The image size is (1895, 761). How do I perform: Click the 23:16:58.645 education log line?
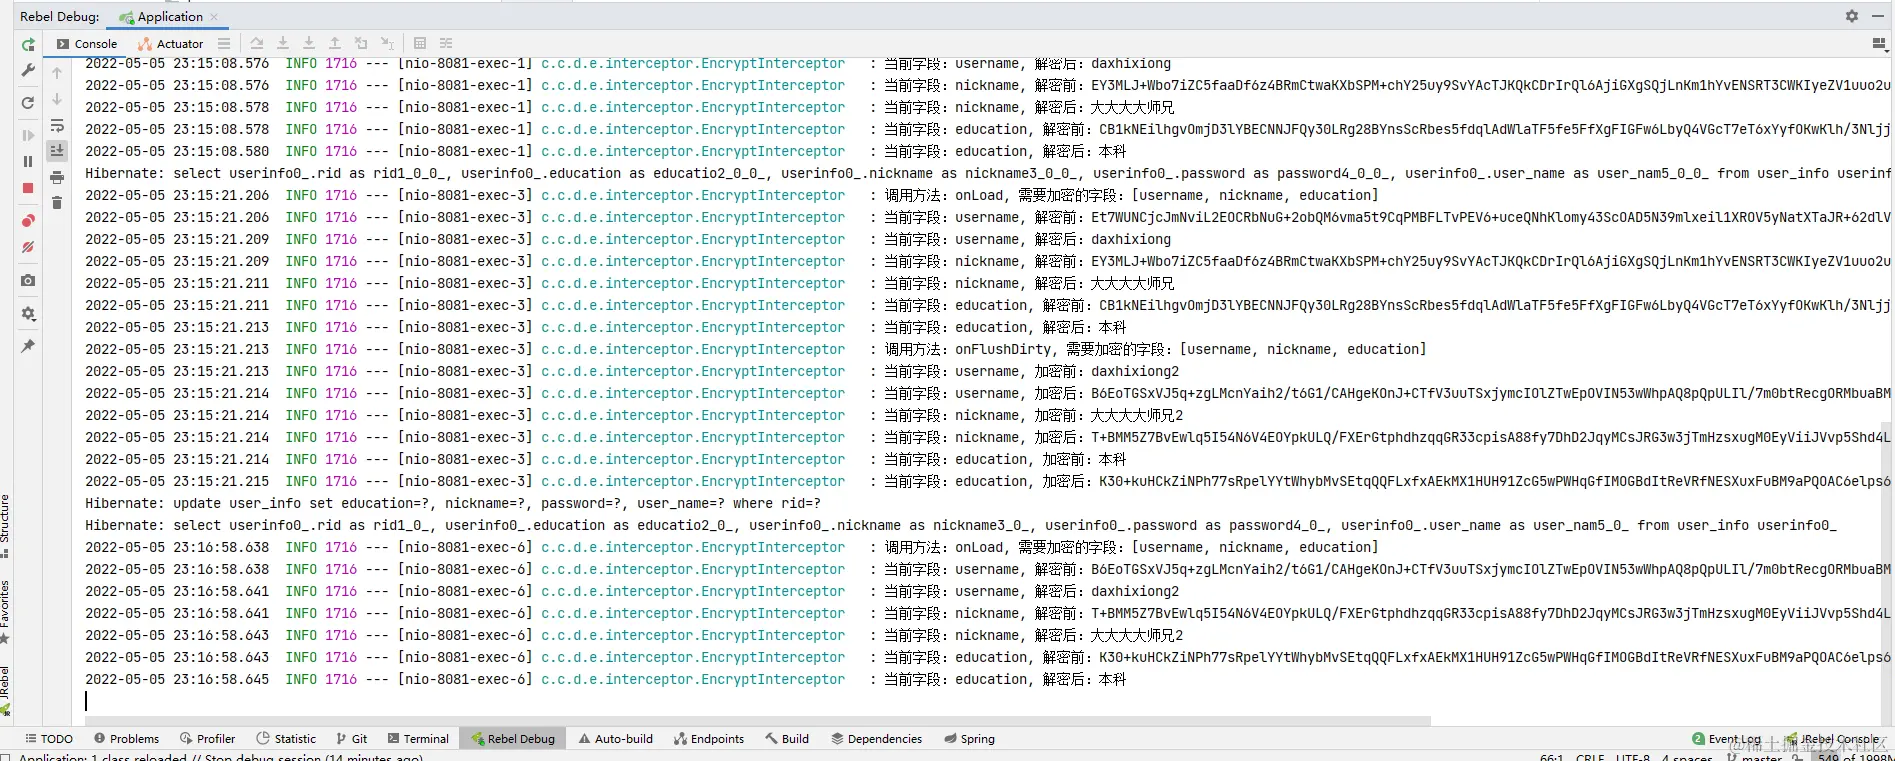(x=605, y=679)
